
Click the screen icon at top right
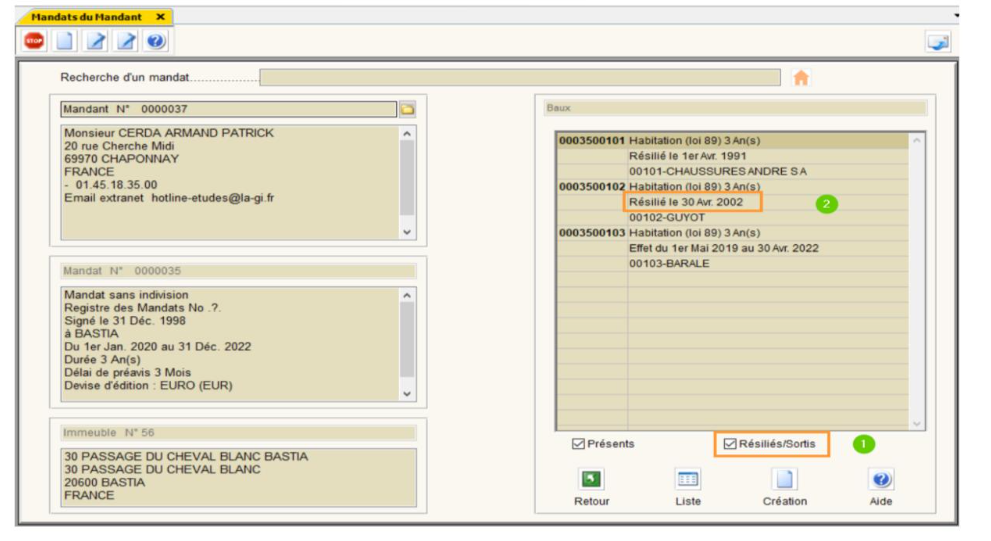point(938,42)
